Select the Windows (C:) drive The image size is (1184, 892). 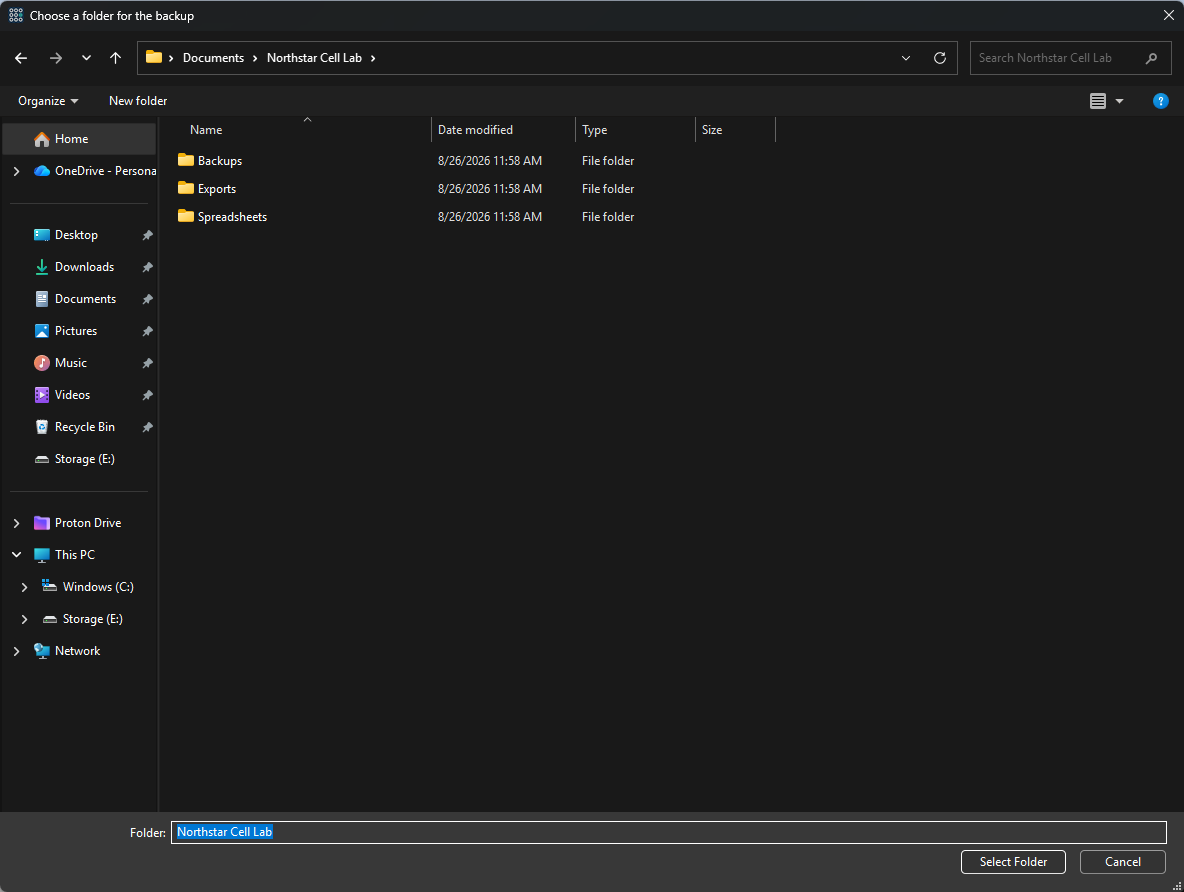pos(88,587)
